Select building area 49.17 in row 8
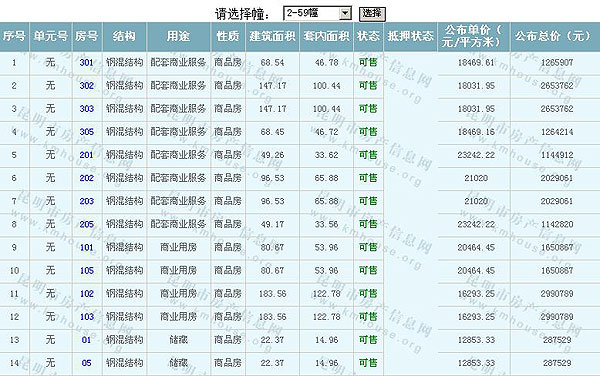The height and width of the screenshot is (376, 600). 272,224
